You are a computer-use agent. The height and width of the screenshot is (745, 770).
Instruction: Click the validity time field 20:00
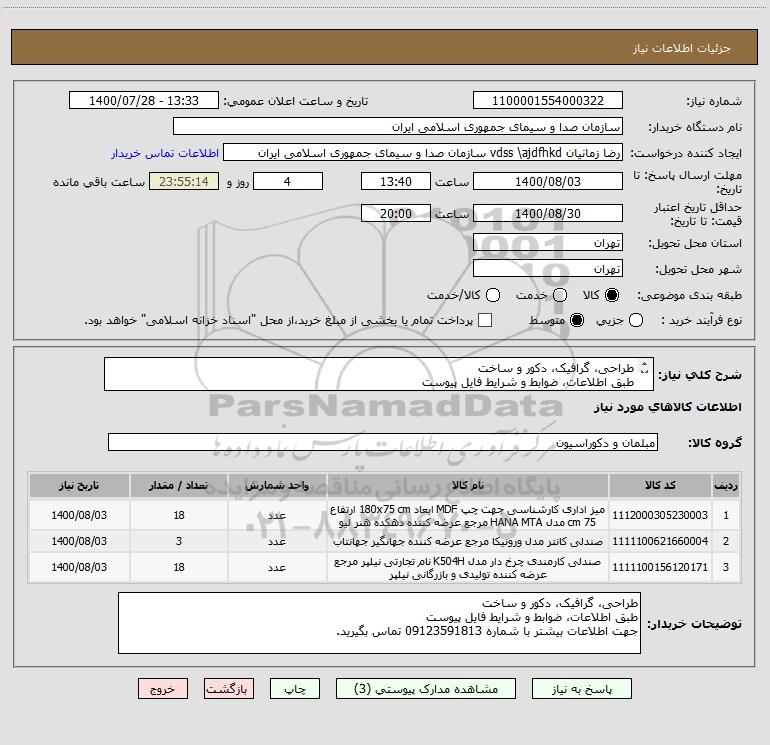tap(396, 213)
